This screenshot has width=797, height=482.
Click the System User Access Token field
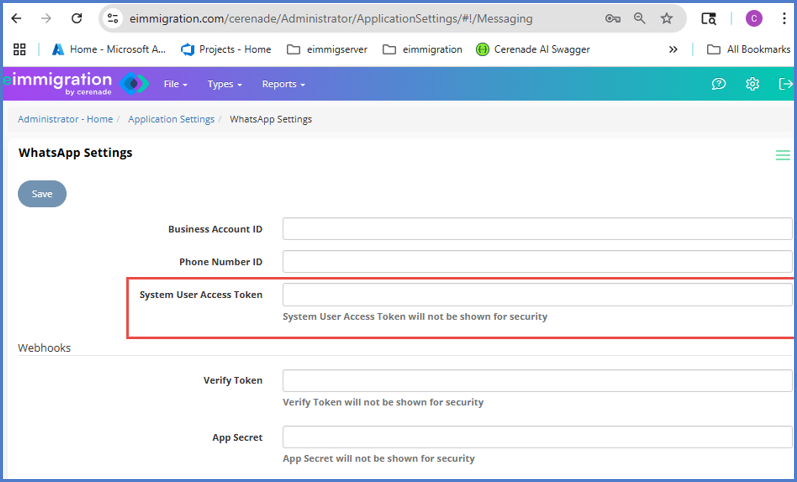coord(537,295)
